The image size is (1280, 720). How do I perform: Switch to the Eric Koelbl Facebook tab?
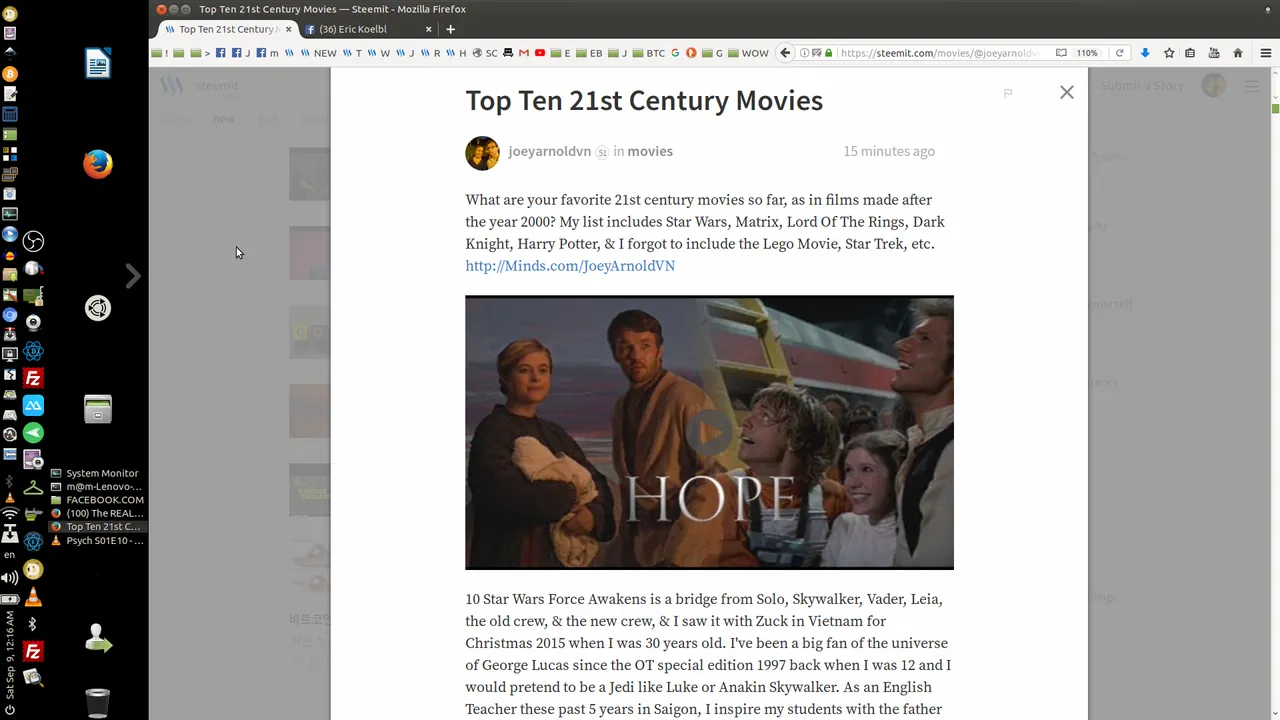[365, 29]
